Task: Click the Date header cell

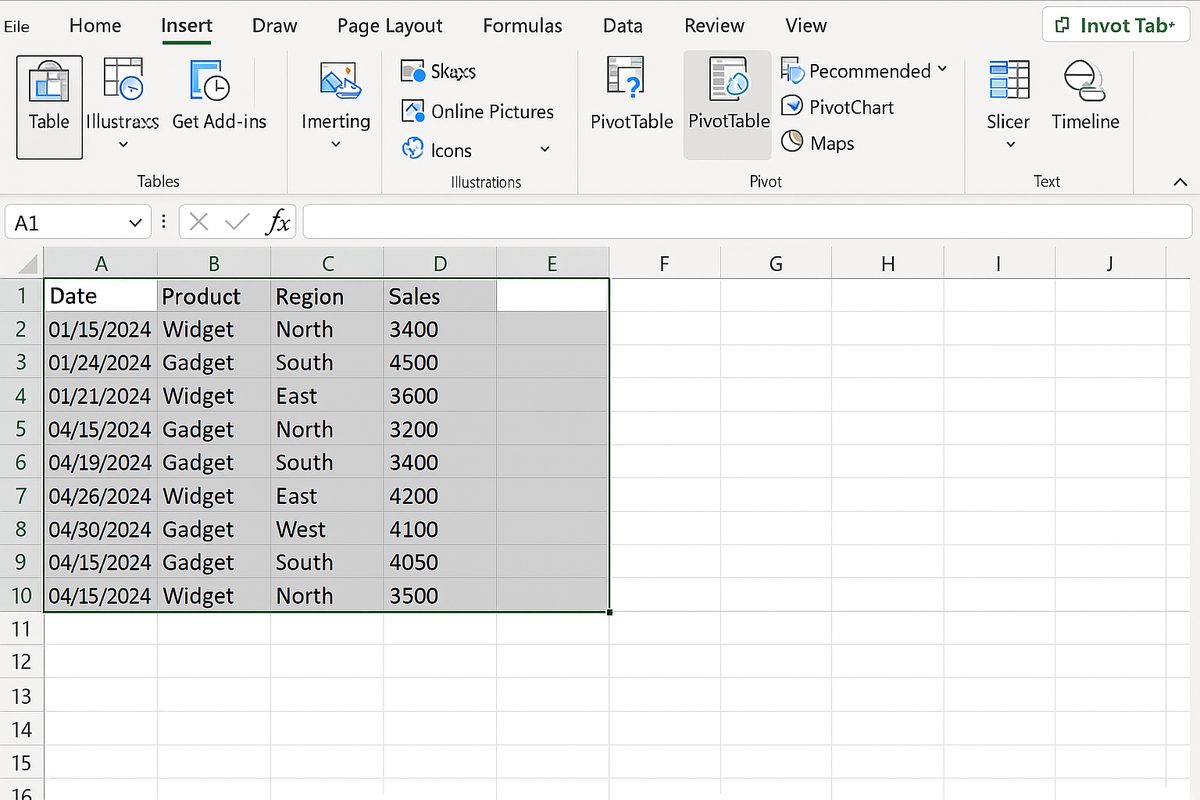Action: coord(101,296)
